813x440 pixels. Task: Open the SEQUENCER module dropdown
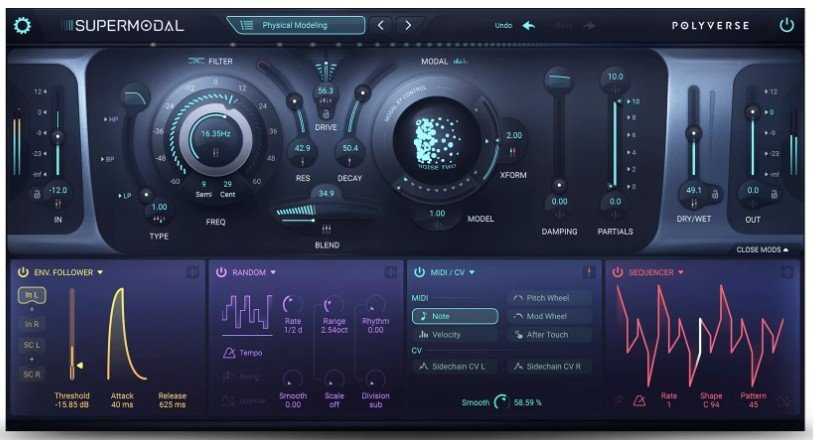(x=681, y=272)
